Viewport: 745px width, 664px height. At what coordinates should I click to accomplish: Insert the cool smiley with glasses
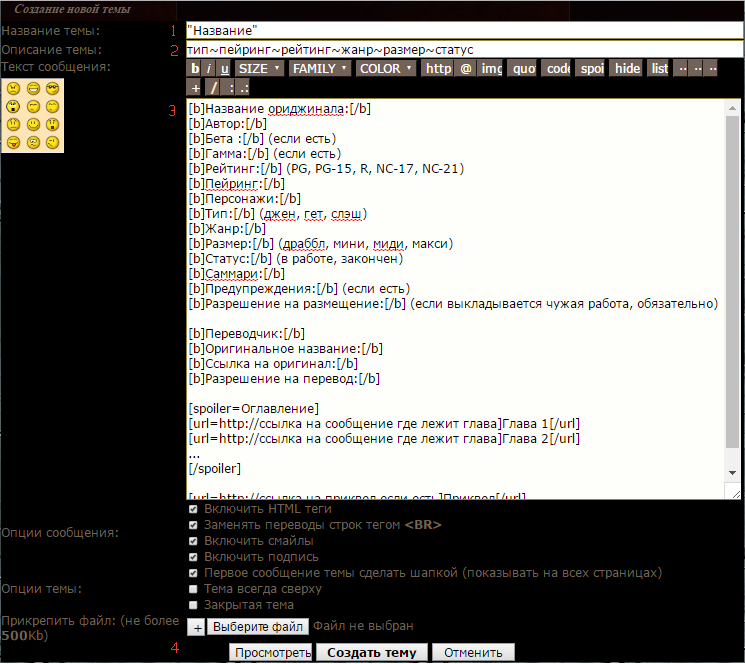click(x=52, y=88)
